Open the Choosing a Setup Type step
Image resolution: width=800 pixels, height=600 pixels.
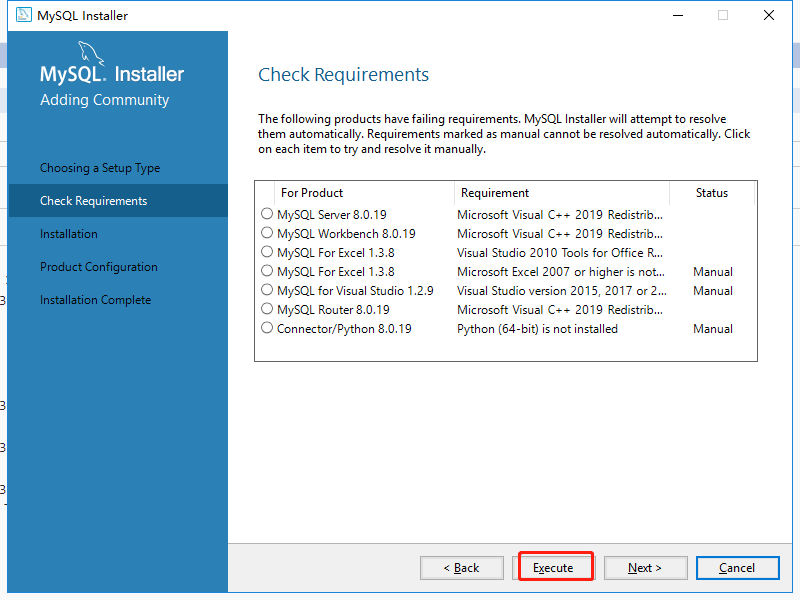100,168
